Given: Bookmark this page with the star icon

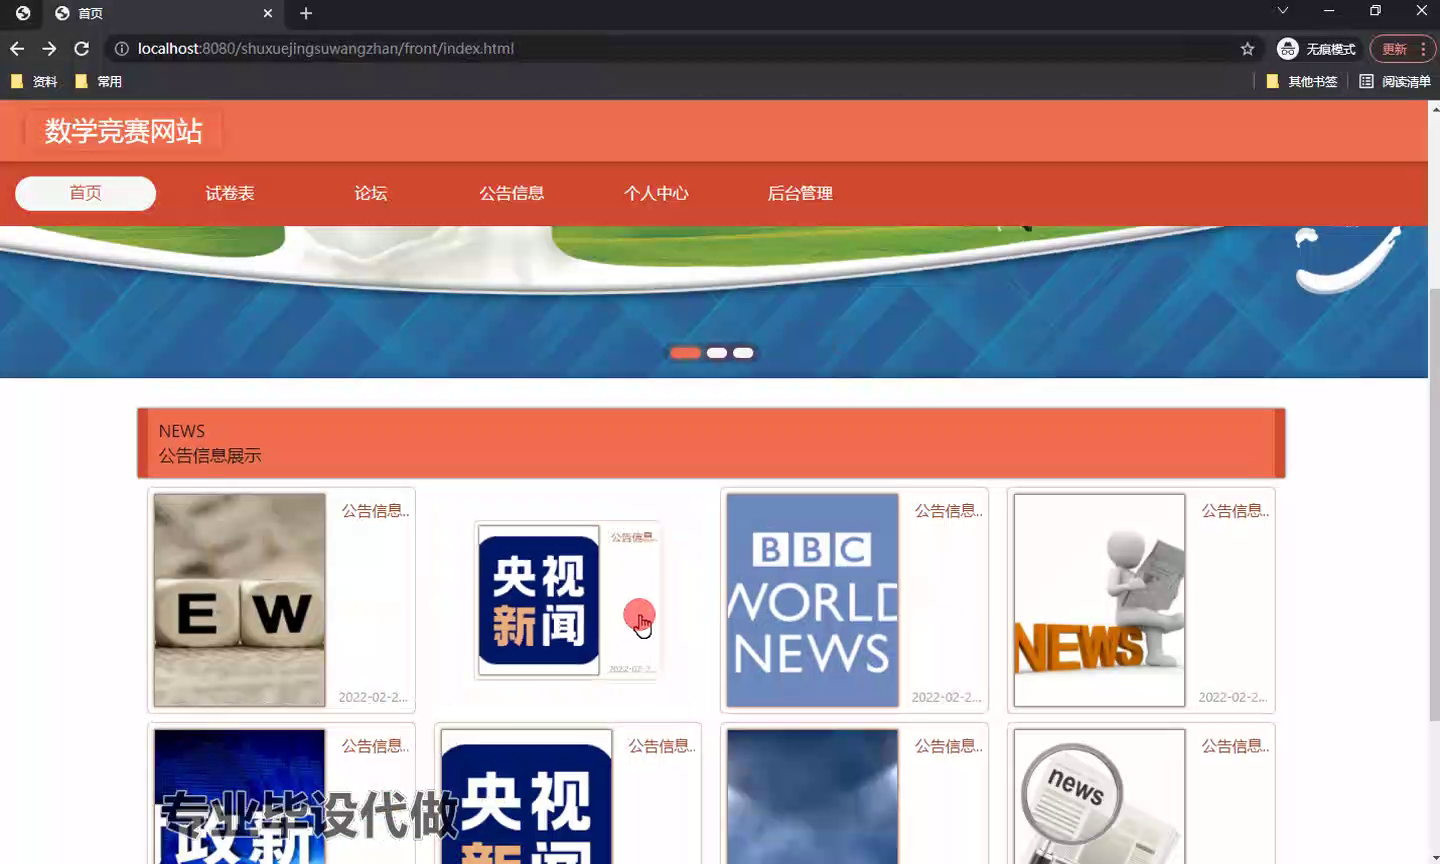Looking at the screenshot, I should (x=1247, y=48).
